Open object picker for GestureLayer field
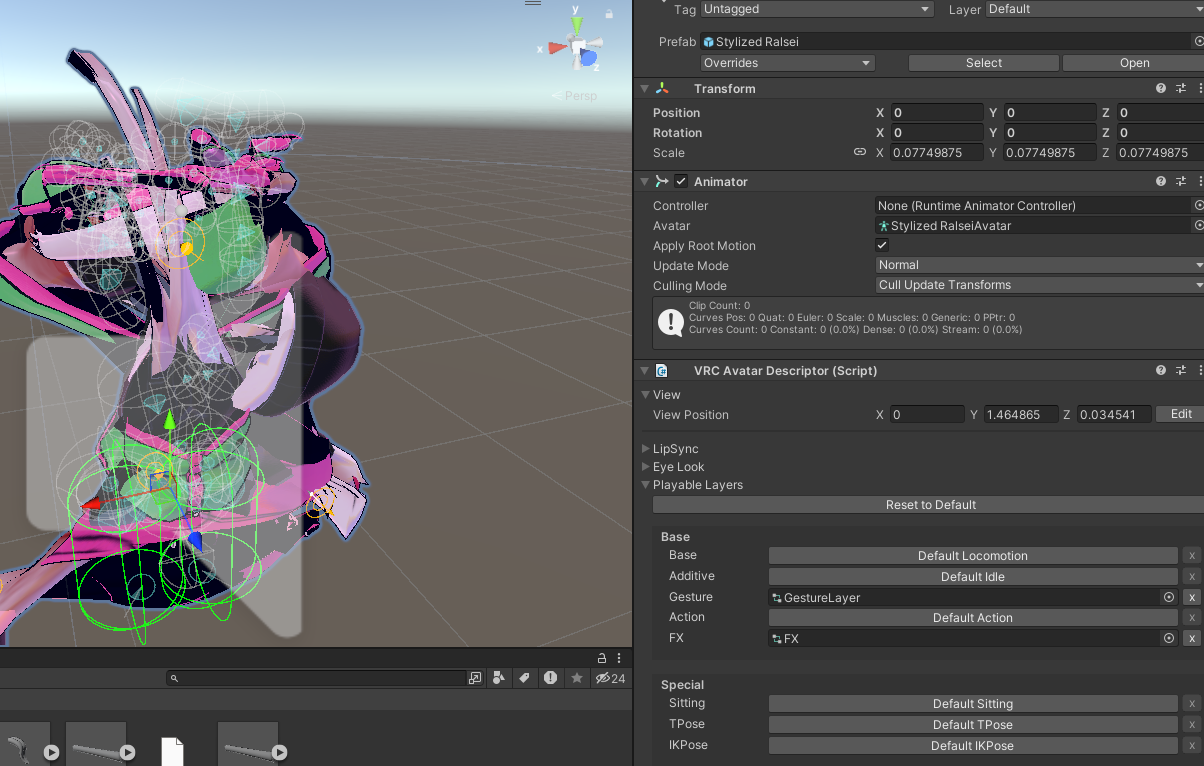This screenshot has height=766, width=1204. (1168, 597)
